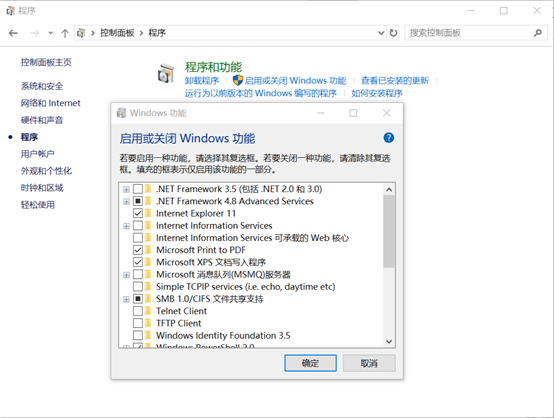554x418 pixels.
Task: Select 控制面板 in the breadcrumb
Action: coord(117,33)
